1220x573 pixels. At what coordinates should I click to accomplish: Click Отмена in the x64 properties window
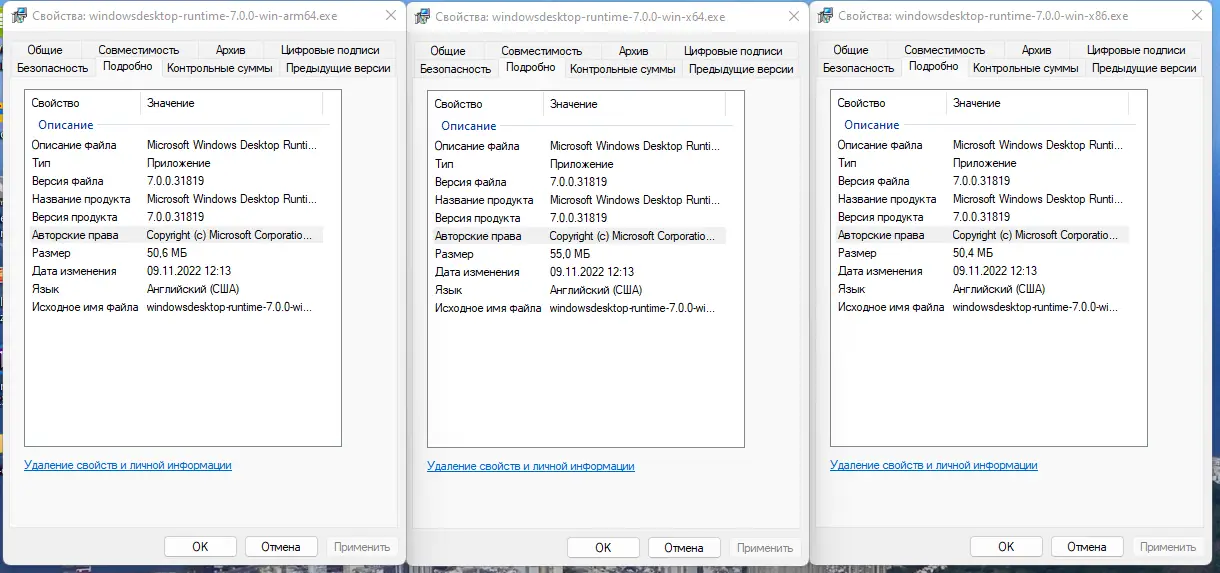(684, 547)
